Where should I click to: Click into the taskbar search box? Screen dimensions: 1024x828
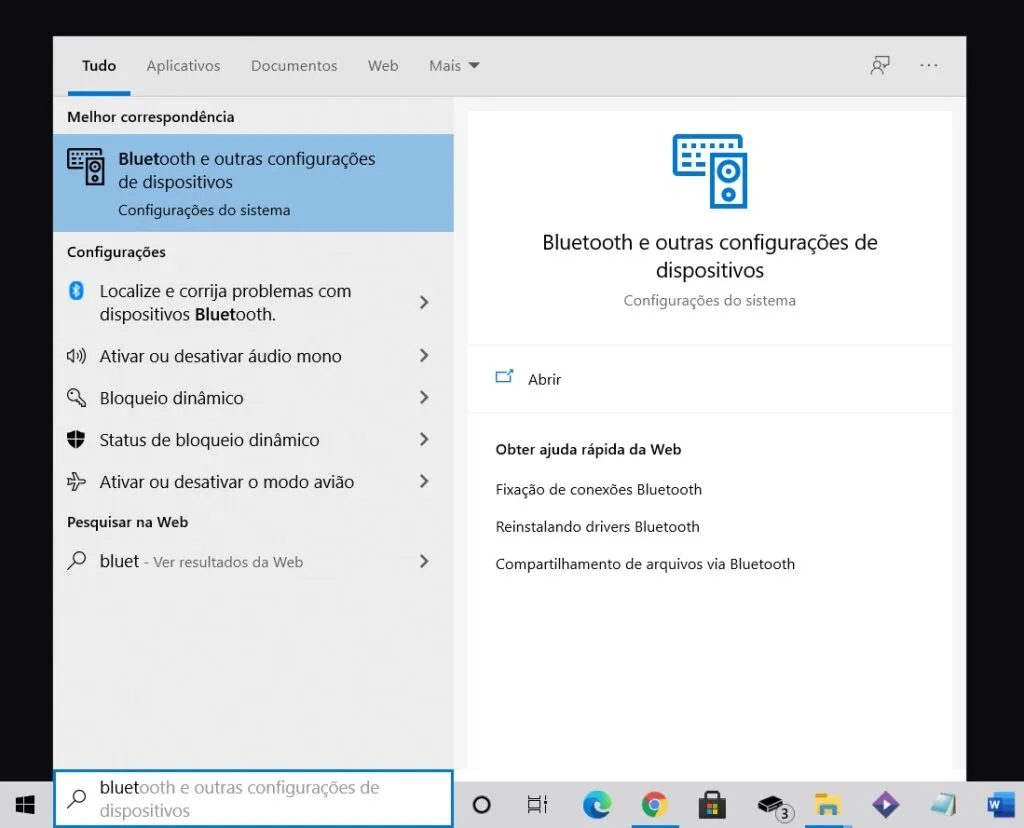coord(253,798)
